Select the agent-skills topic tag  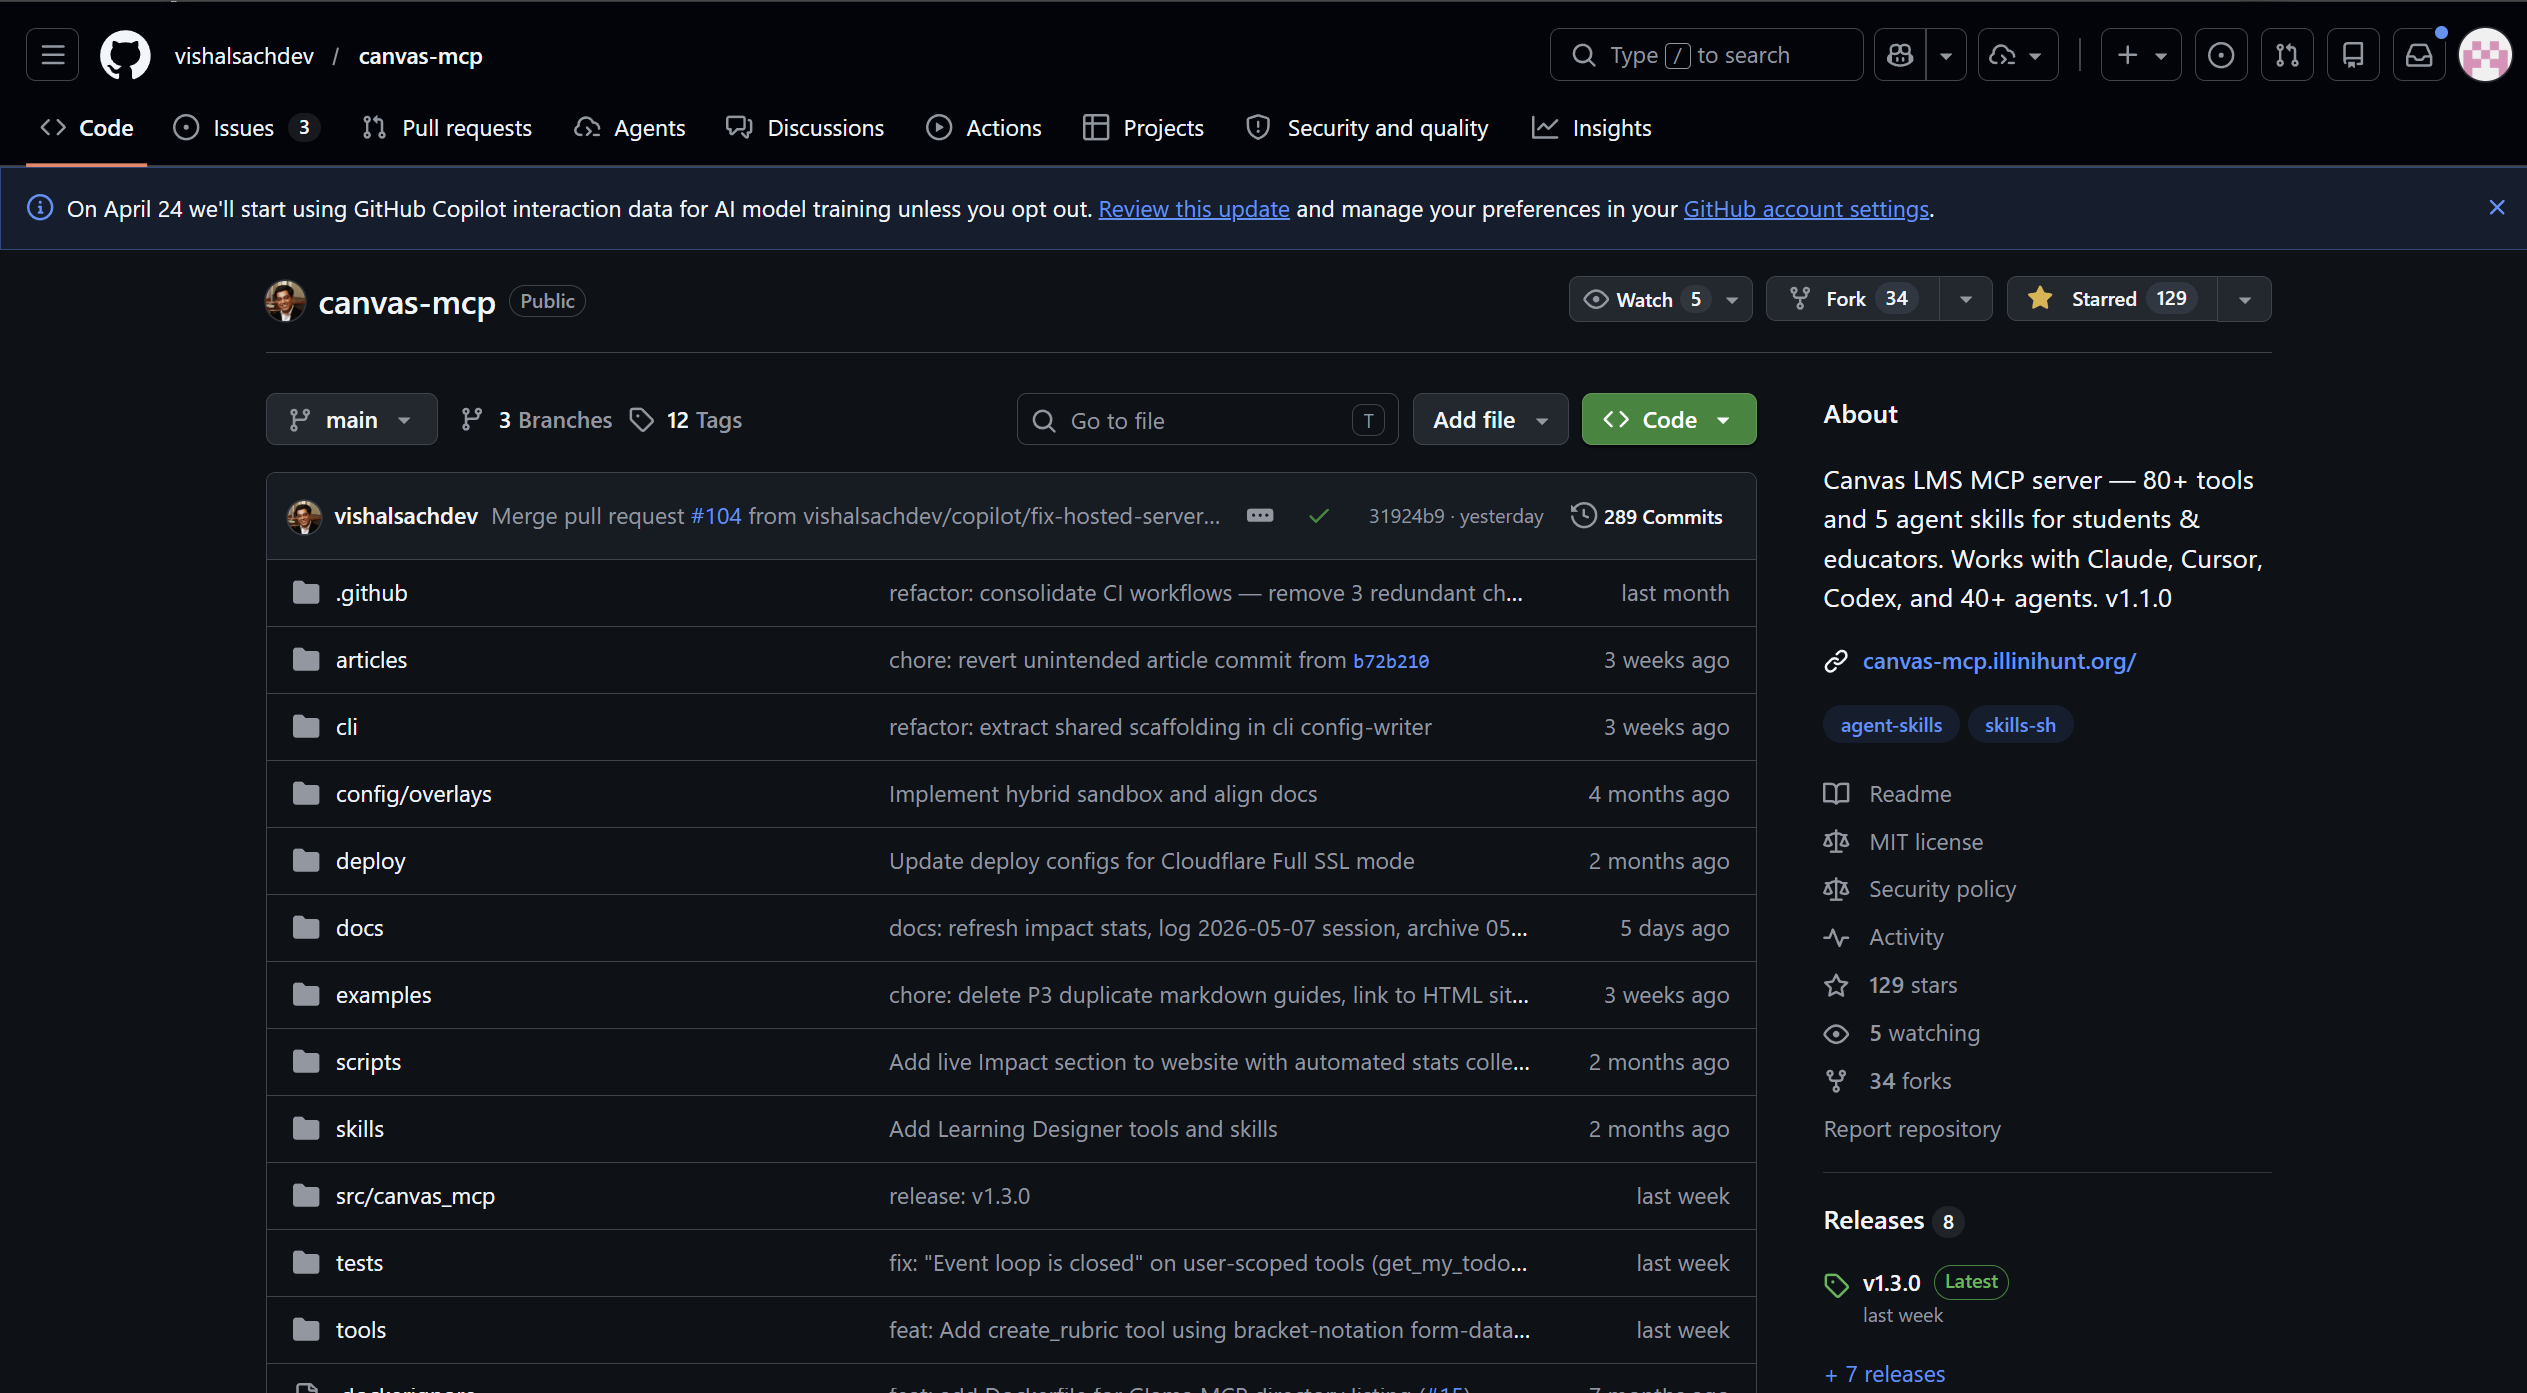[x=1891, y=725]
